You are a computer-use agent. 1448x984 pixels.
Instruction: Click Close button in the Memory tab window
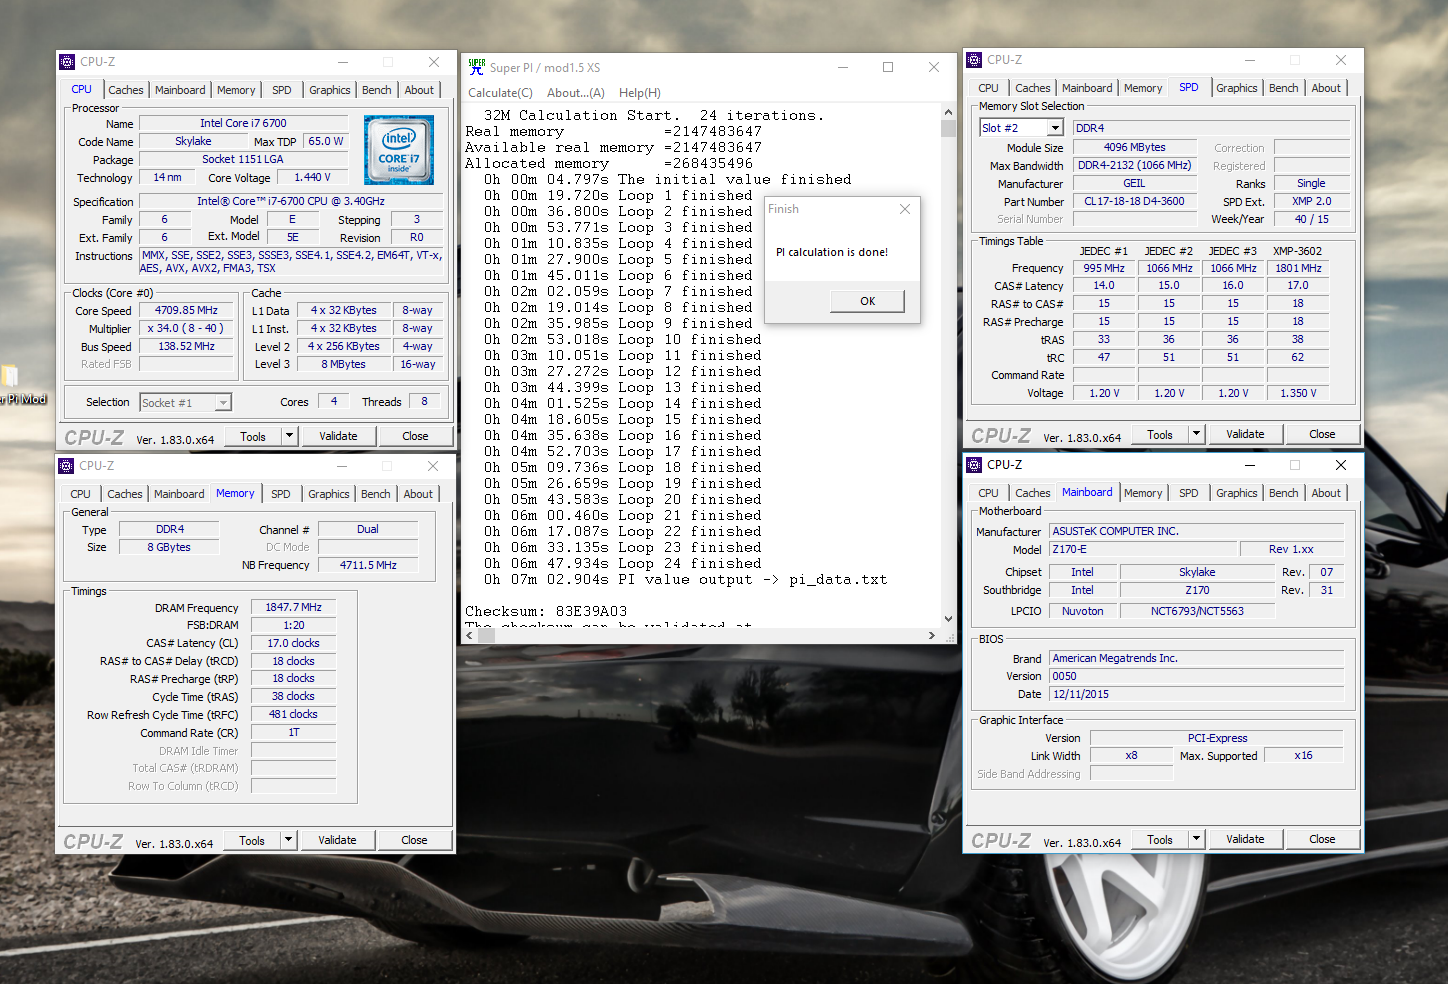click(x=414, y=840)
